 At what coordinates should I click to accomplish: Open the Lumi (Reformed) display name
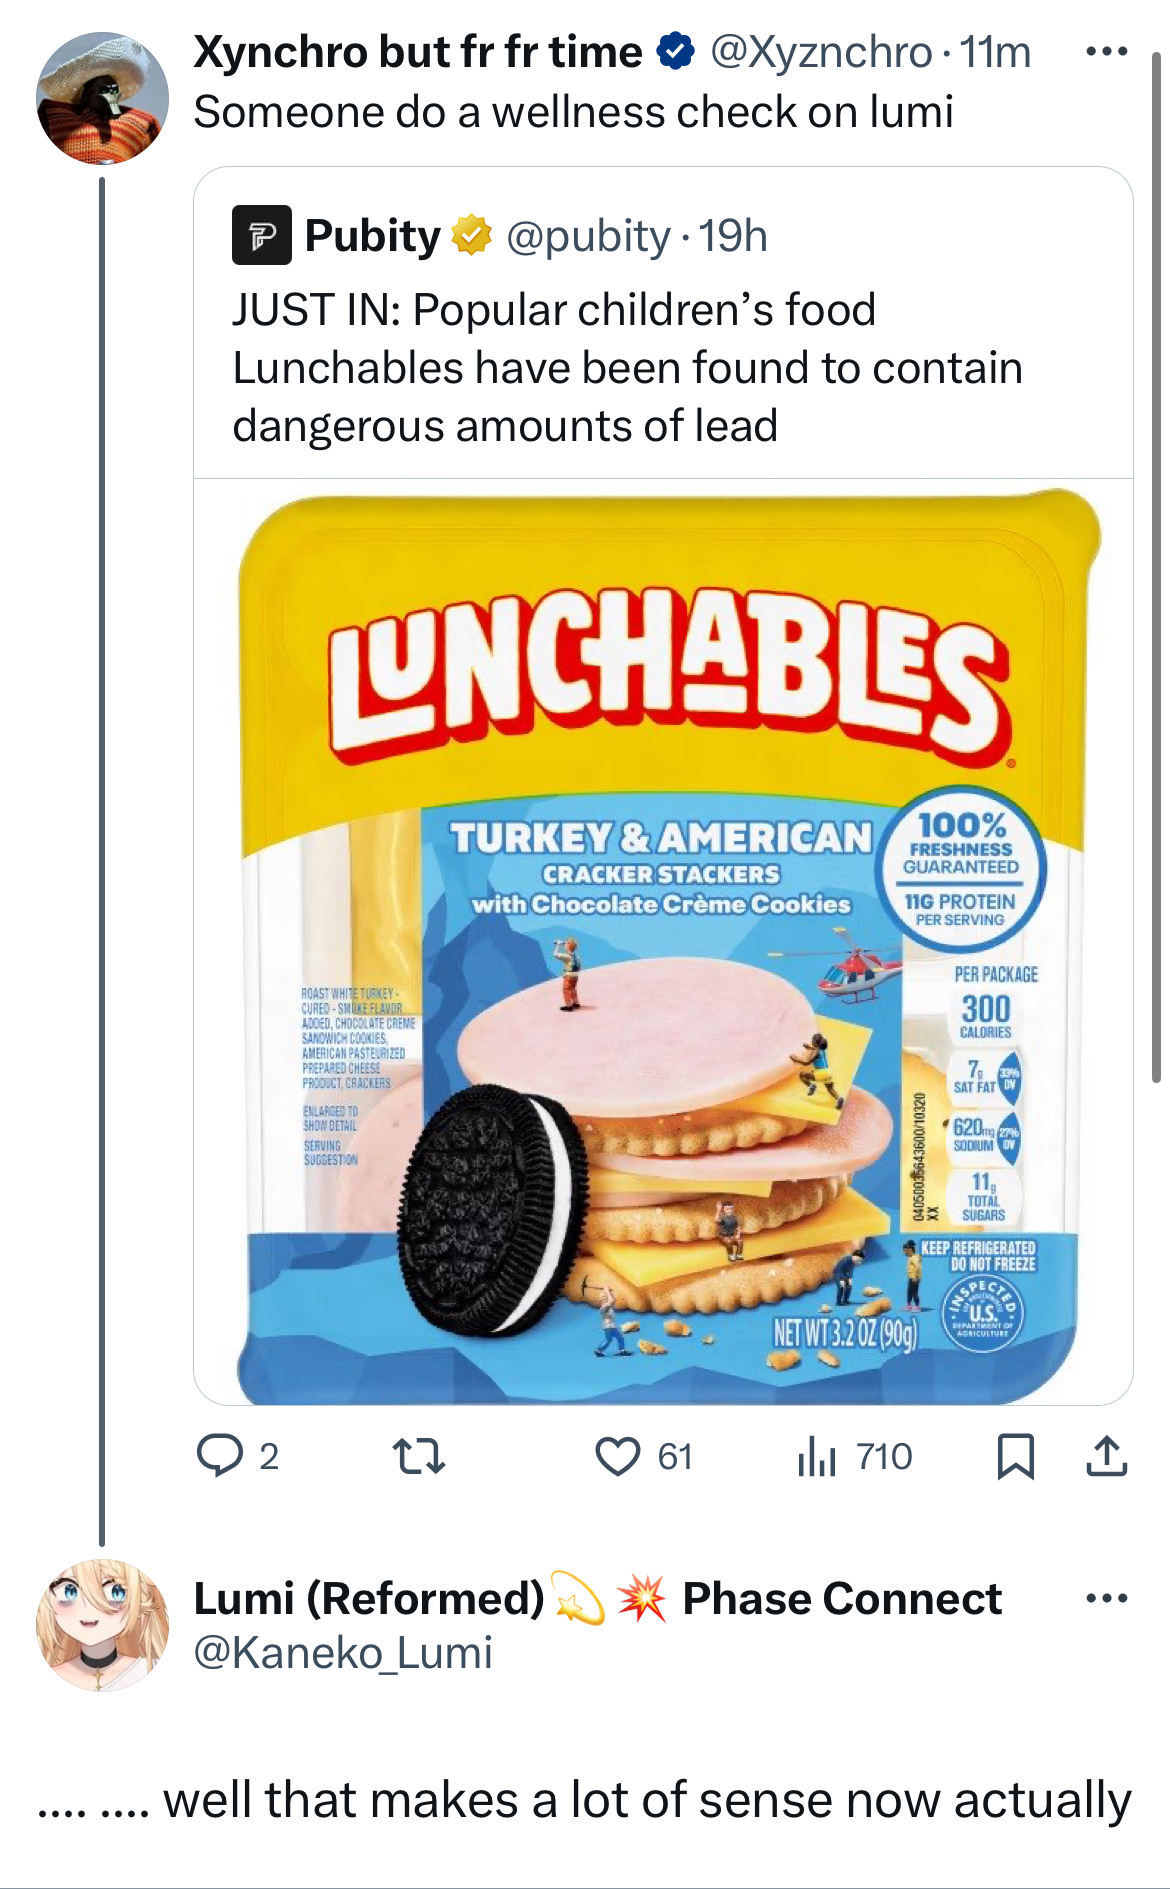368,1598
